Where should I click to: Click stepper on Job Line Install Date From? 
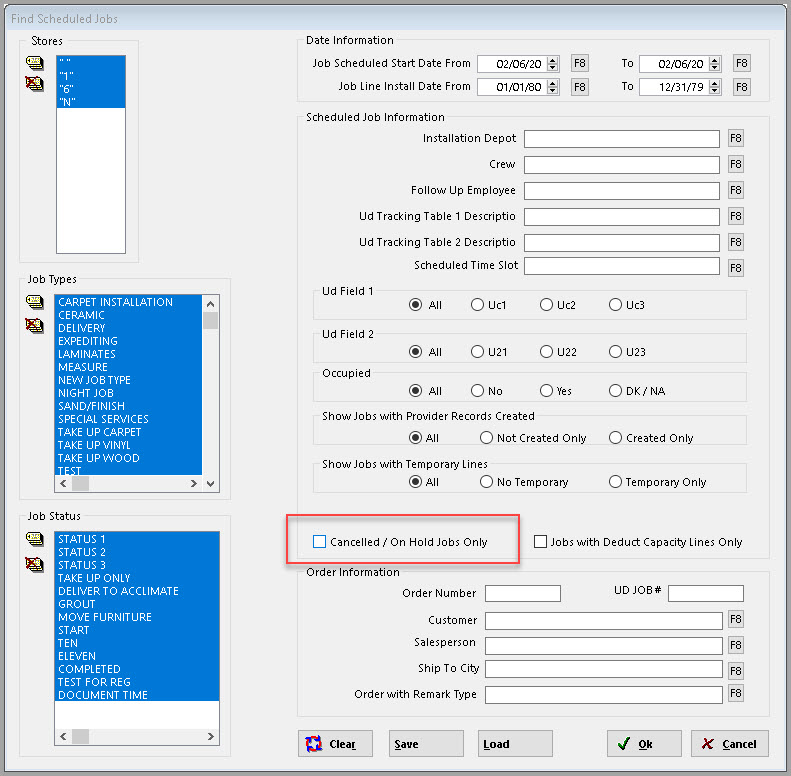click(553, 87)
